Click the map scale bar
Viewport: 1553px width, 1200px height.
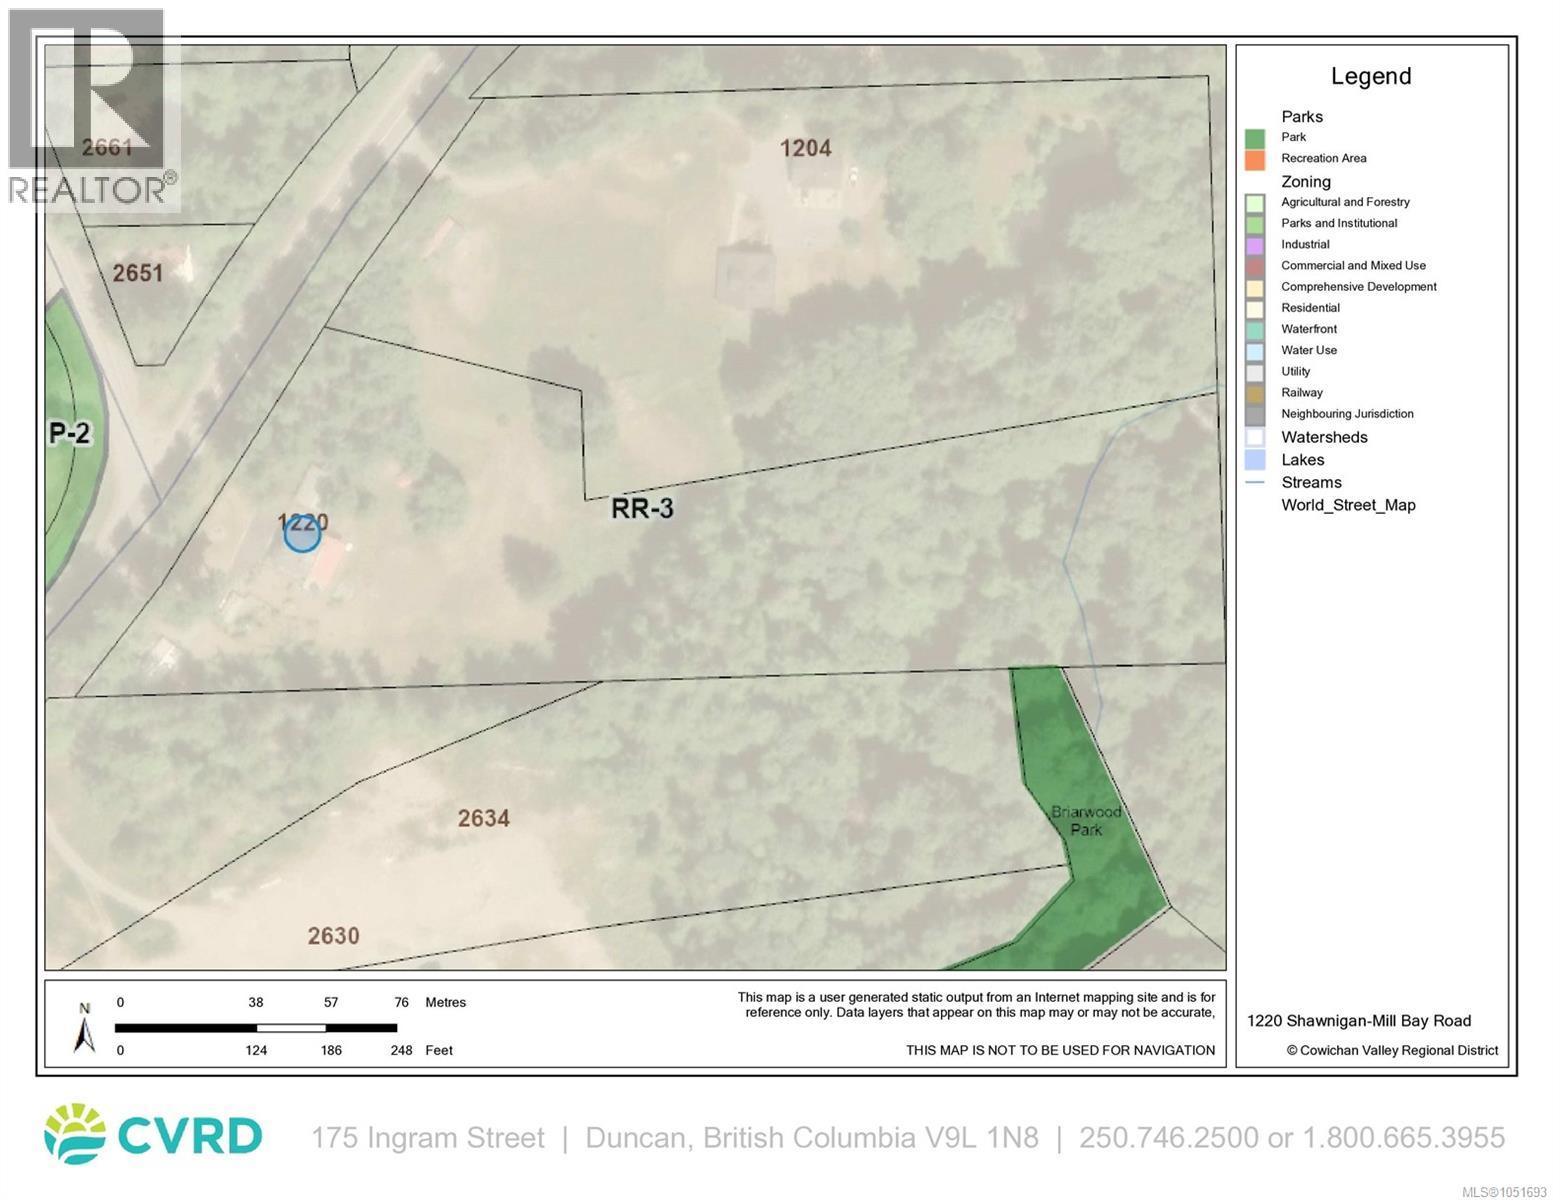[256, 1027]
